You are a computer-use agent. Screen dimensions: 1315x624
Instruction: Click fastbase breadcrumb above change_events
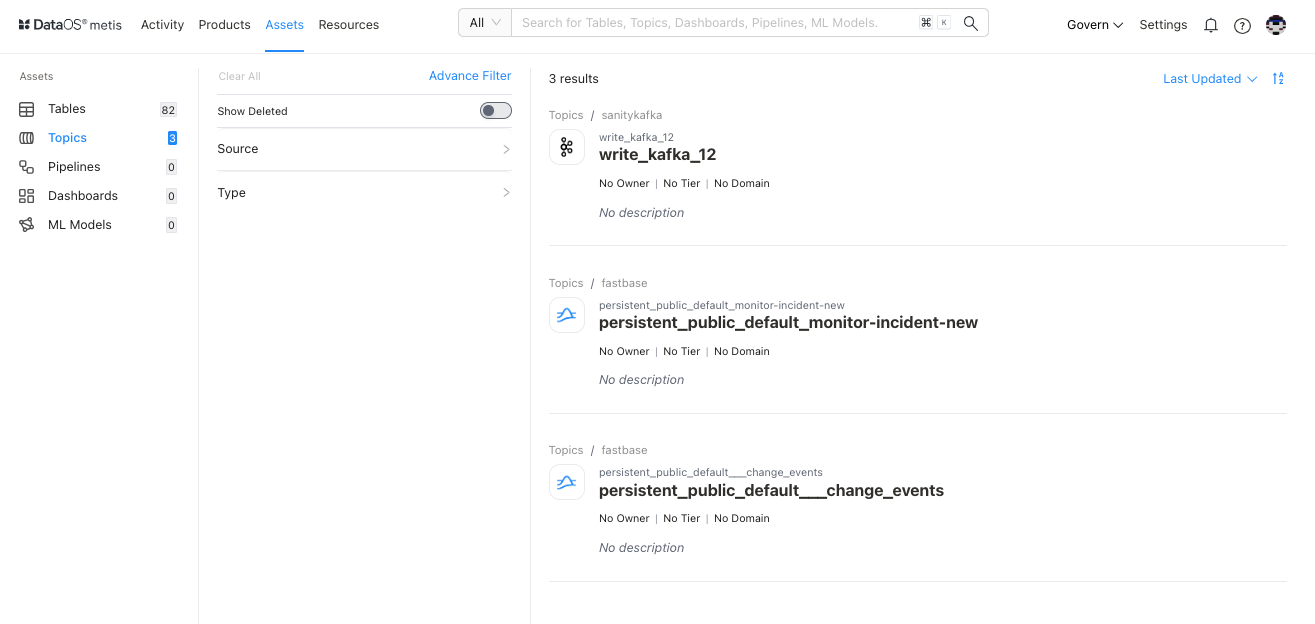click(x=625, y=451)
